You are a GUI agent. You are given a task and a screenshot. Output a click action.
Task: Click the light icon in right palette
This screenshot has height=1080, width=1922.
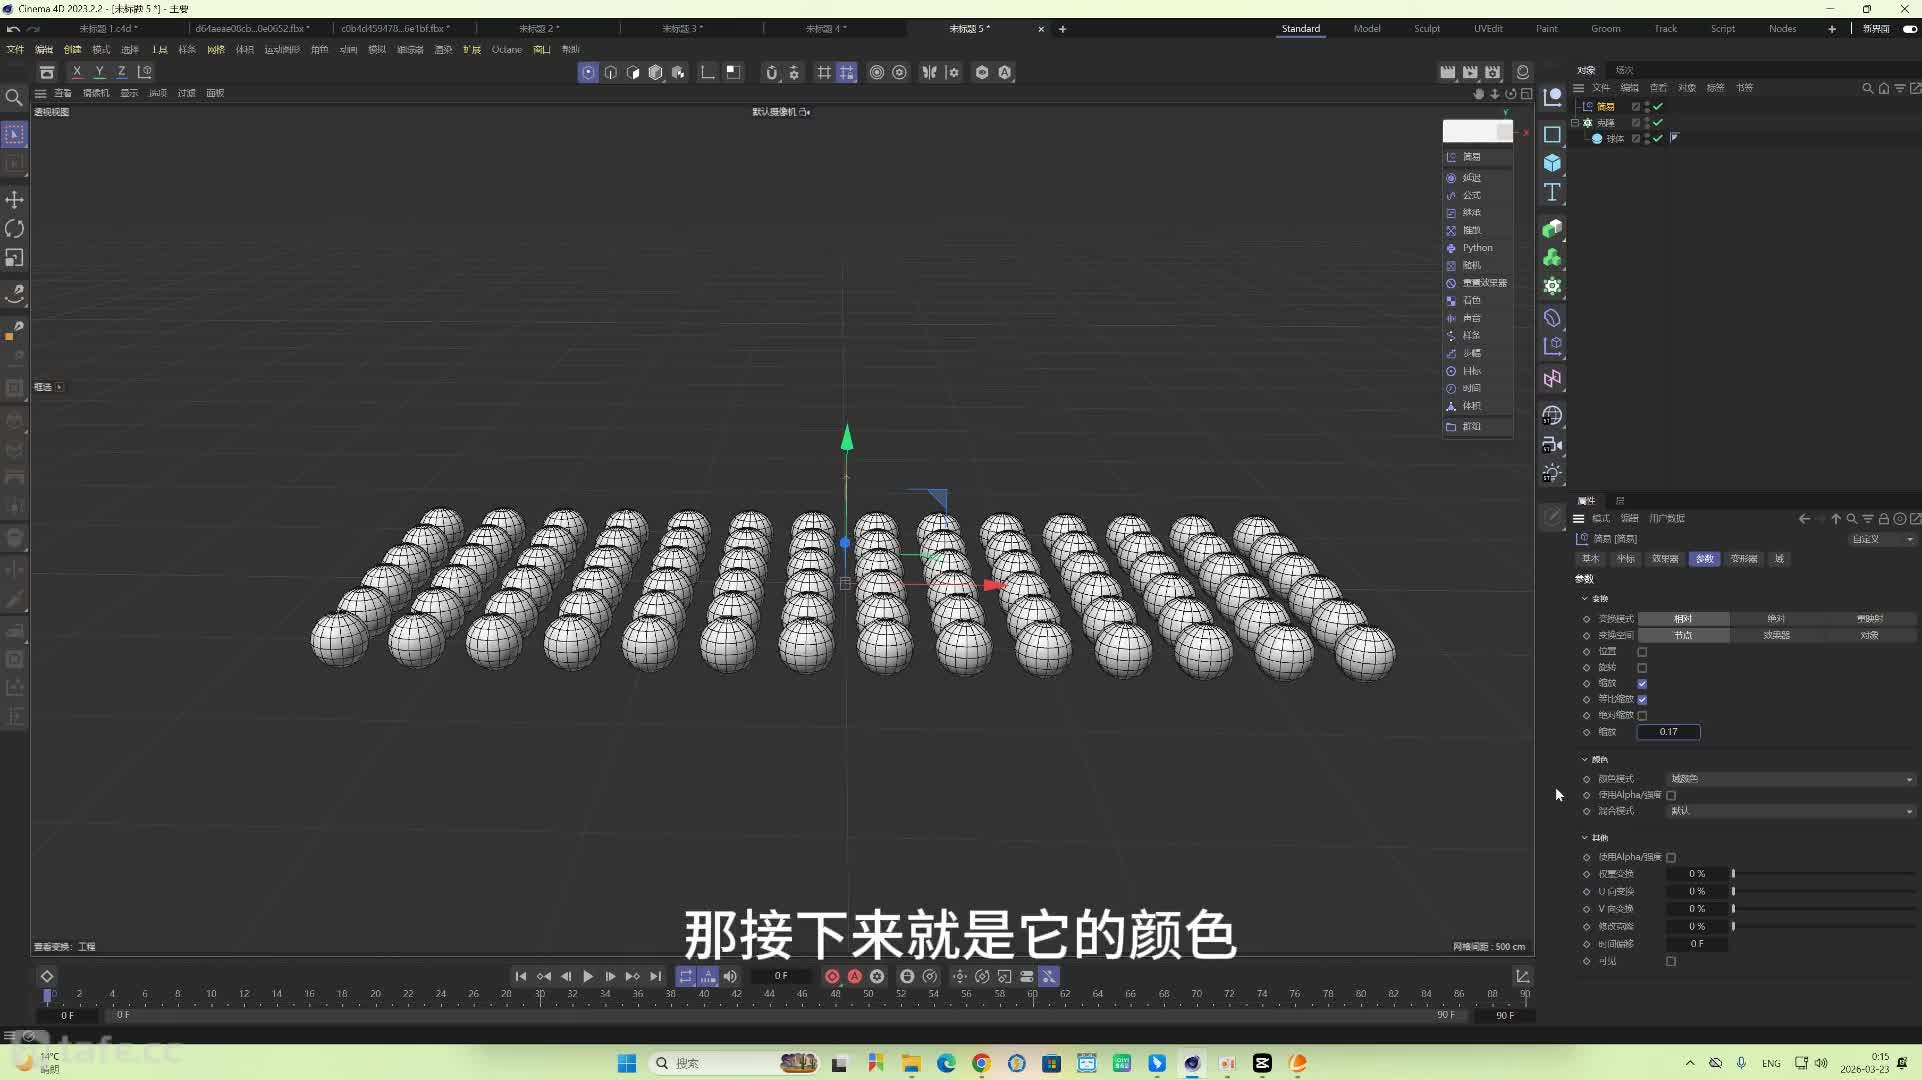[1552, 473]
